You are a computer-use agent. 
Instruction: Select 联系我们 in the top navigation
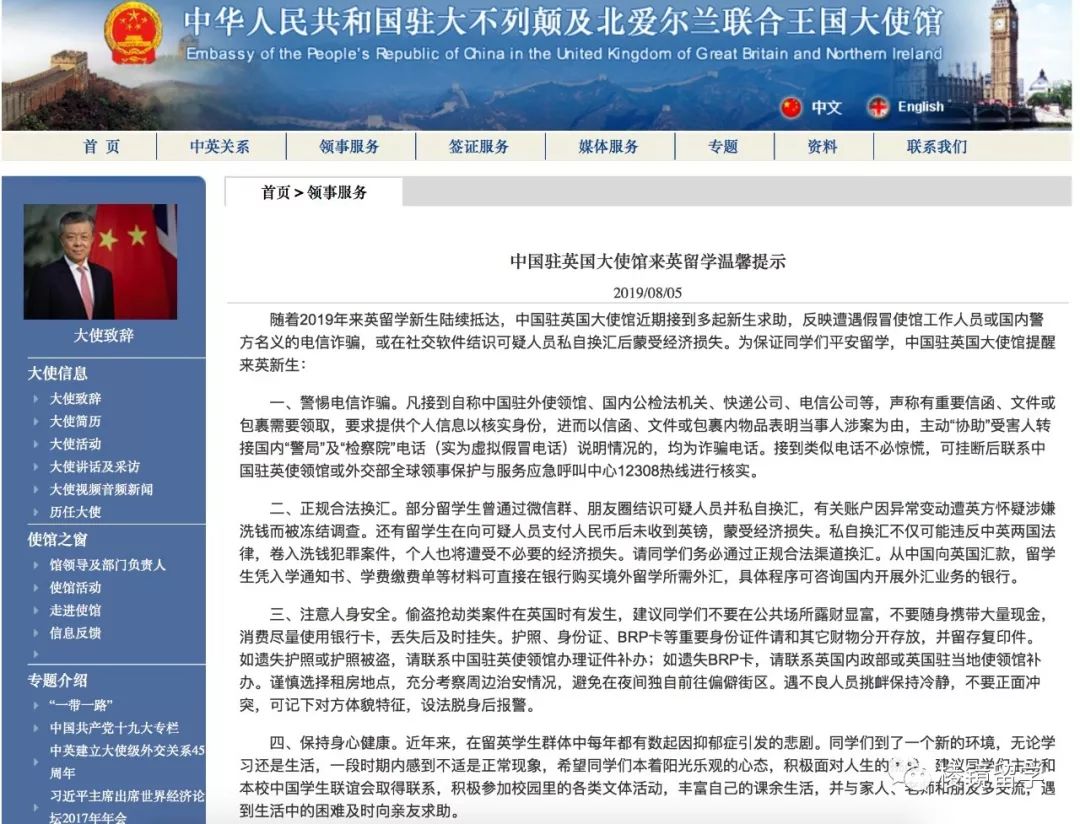click(936, 147)
